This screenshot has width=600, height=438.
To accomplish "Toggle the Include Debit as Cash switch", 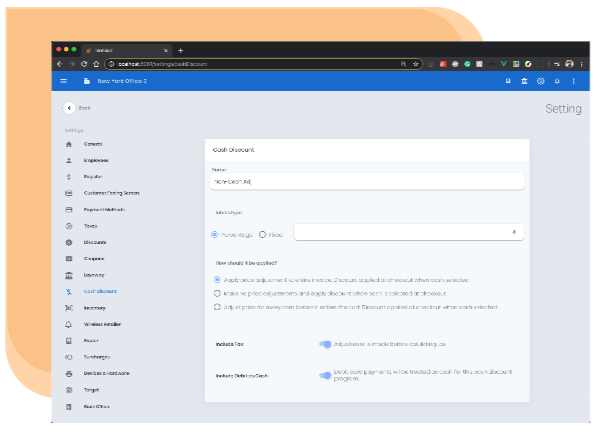I will (x=325, y=376).
